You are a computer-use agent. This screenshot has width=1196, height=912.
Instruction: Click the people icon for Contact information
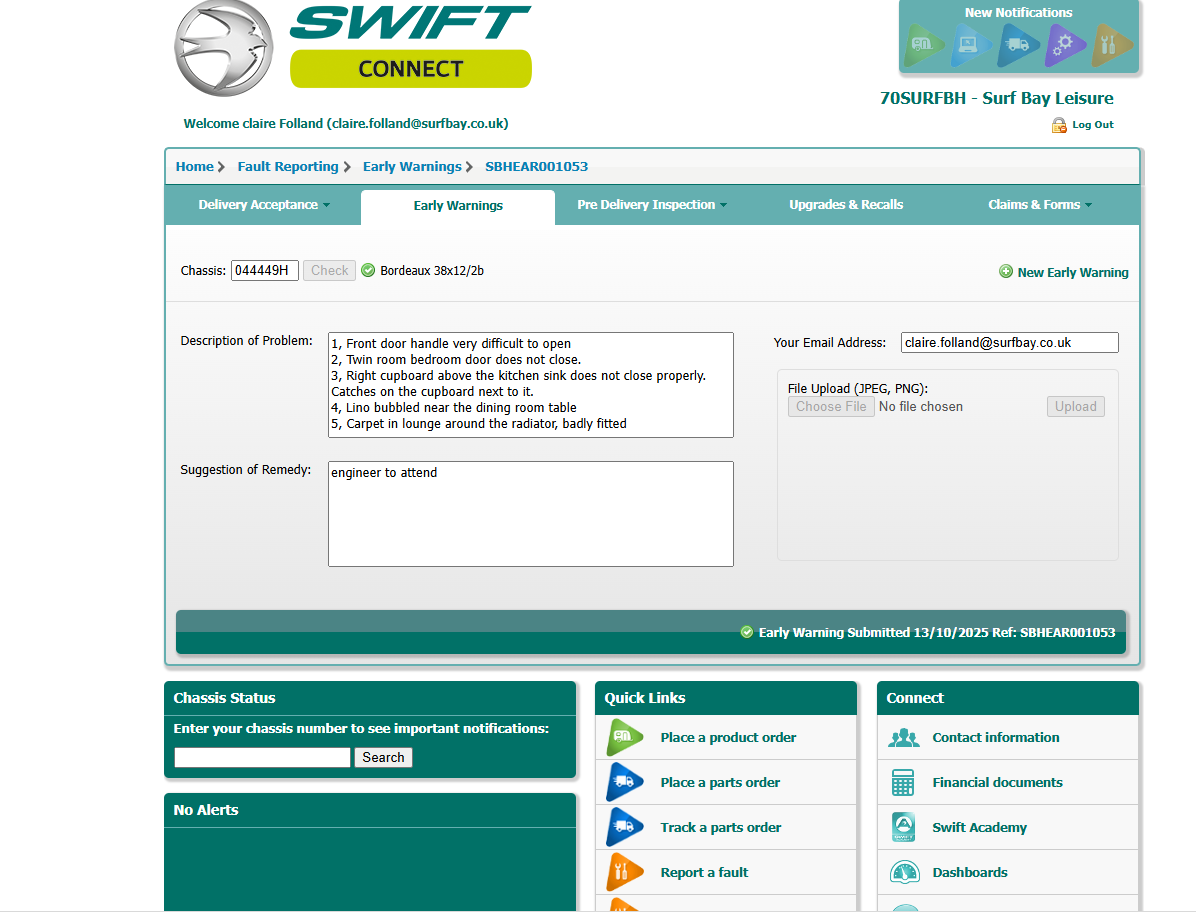click(904, 737)
